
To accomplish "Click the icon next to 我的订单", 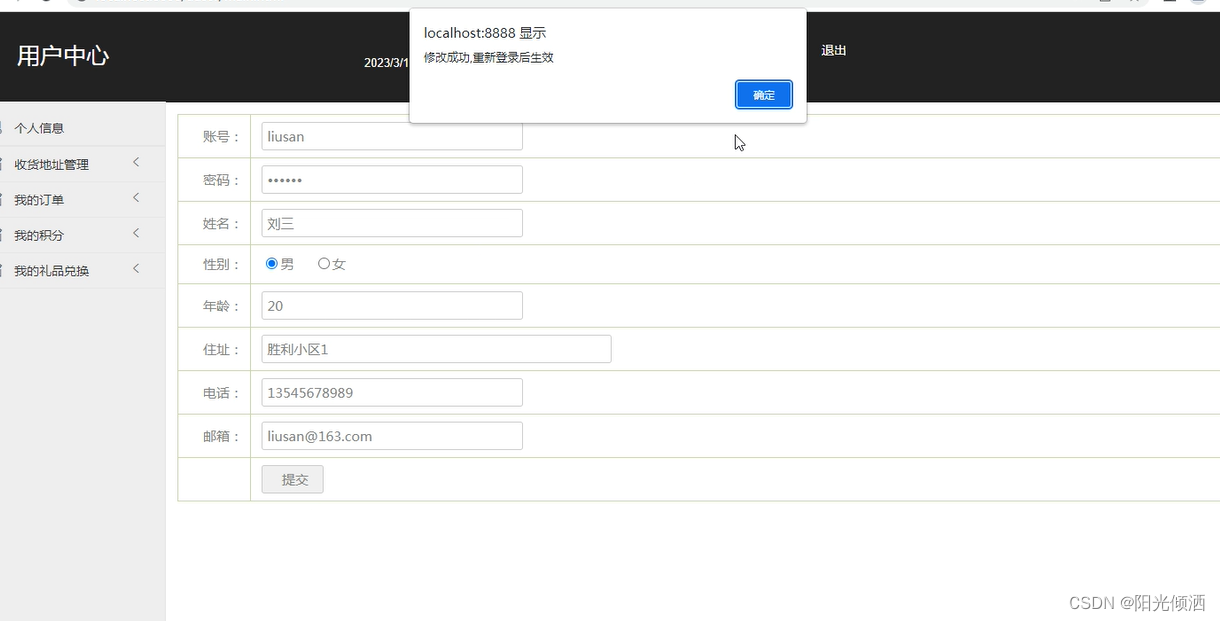I will (x=5, y=198).
